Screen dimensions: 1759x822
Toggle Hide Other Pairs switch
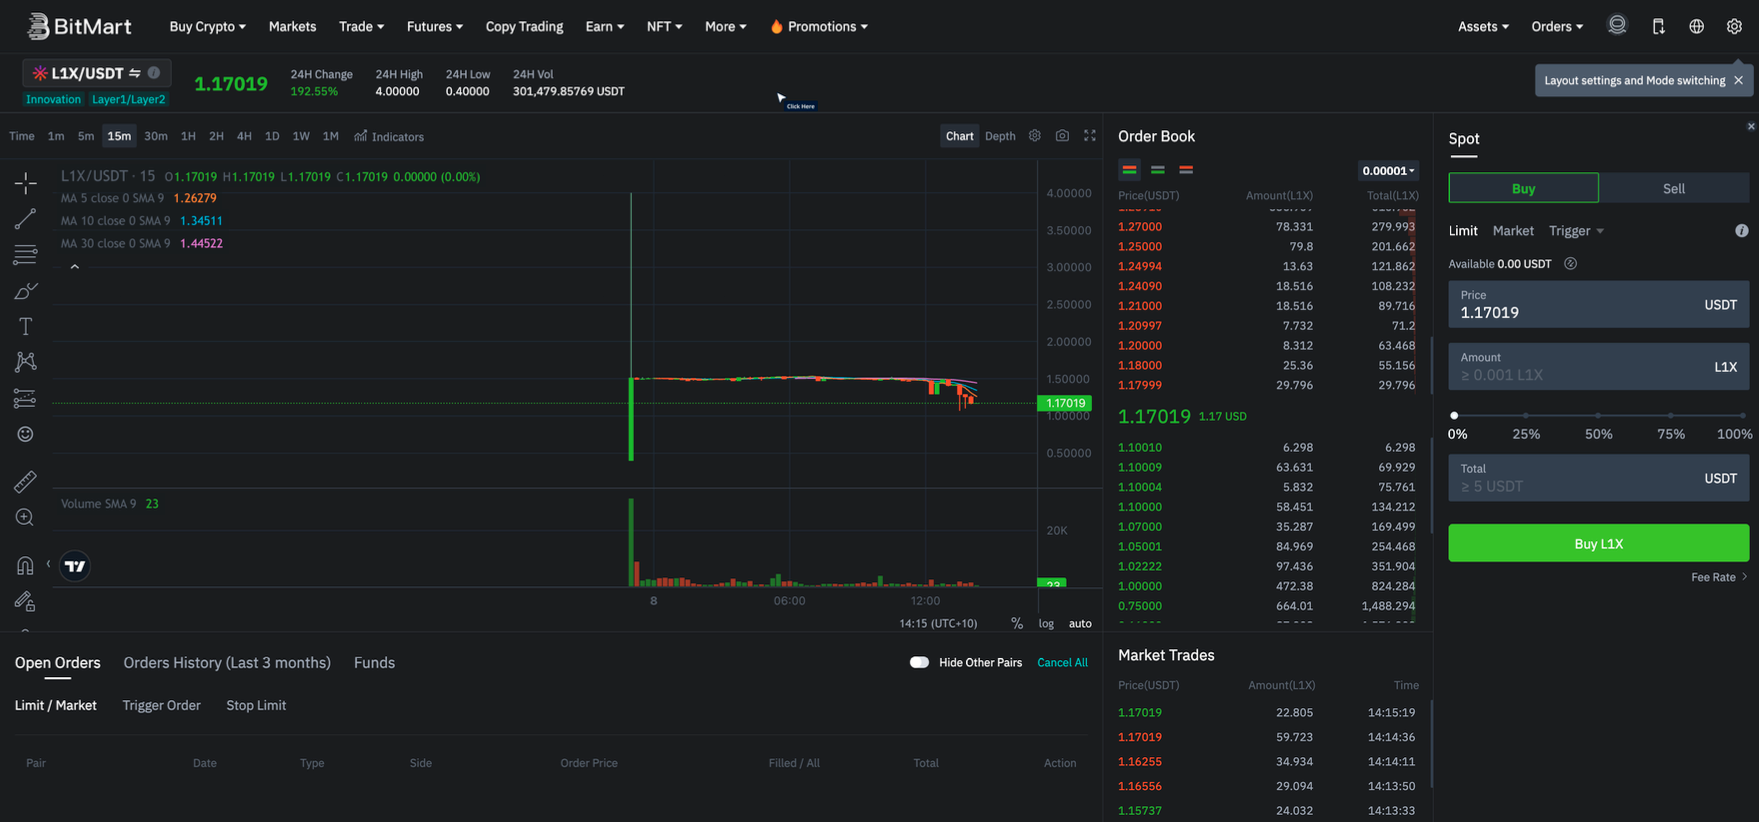919,662
